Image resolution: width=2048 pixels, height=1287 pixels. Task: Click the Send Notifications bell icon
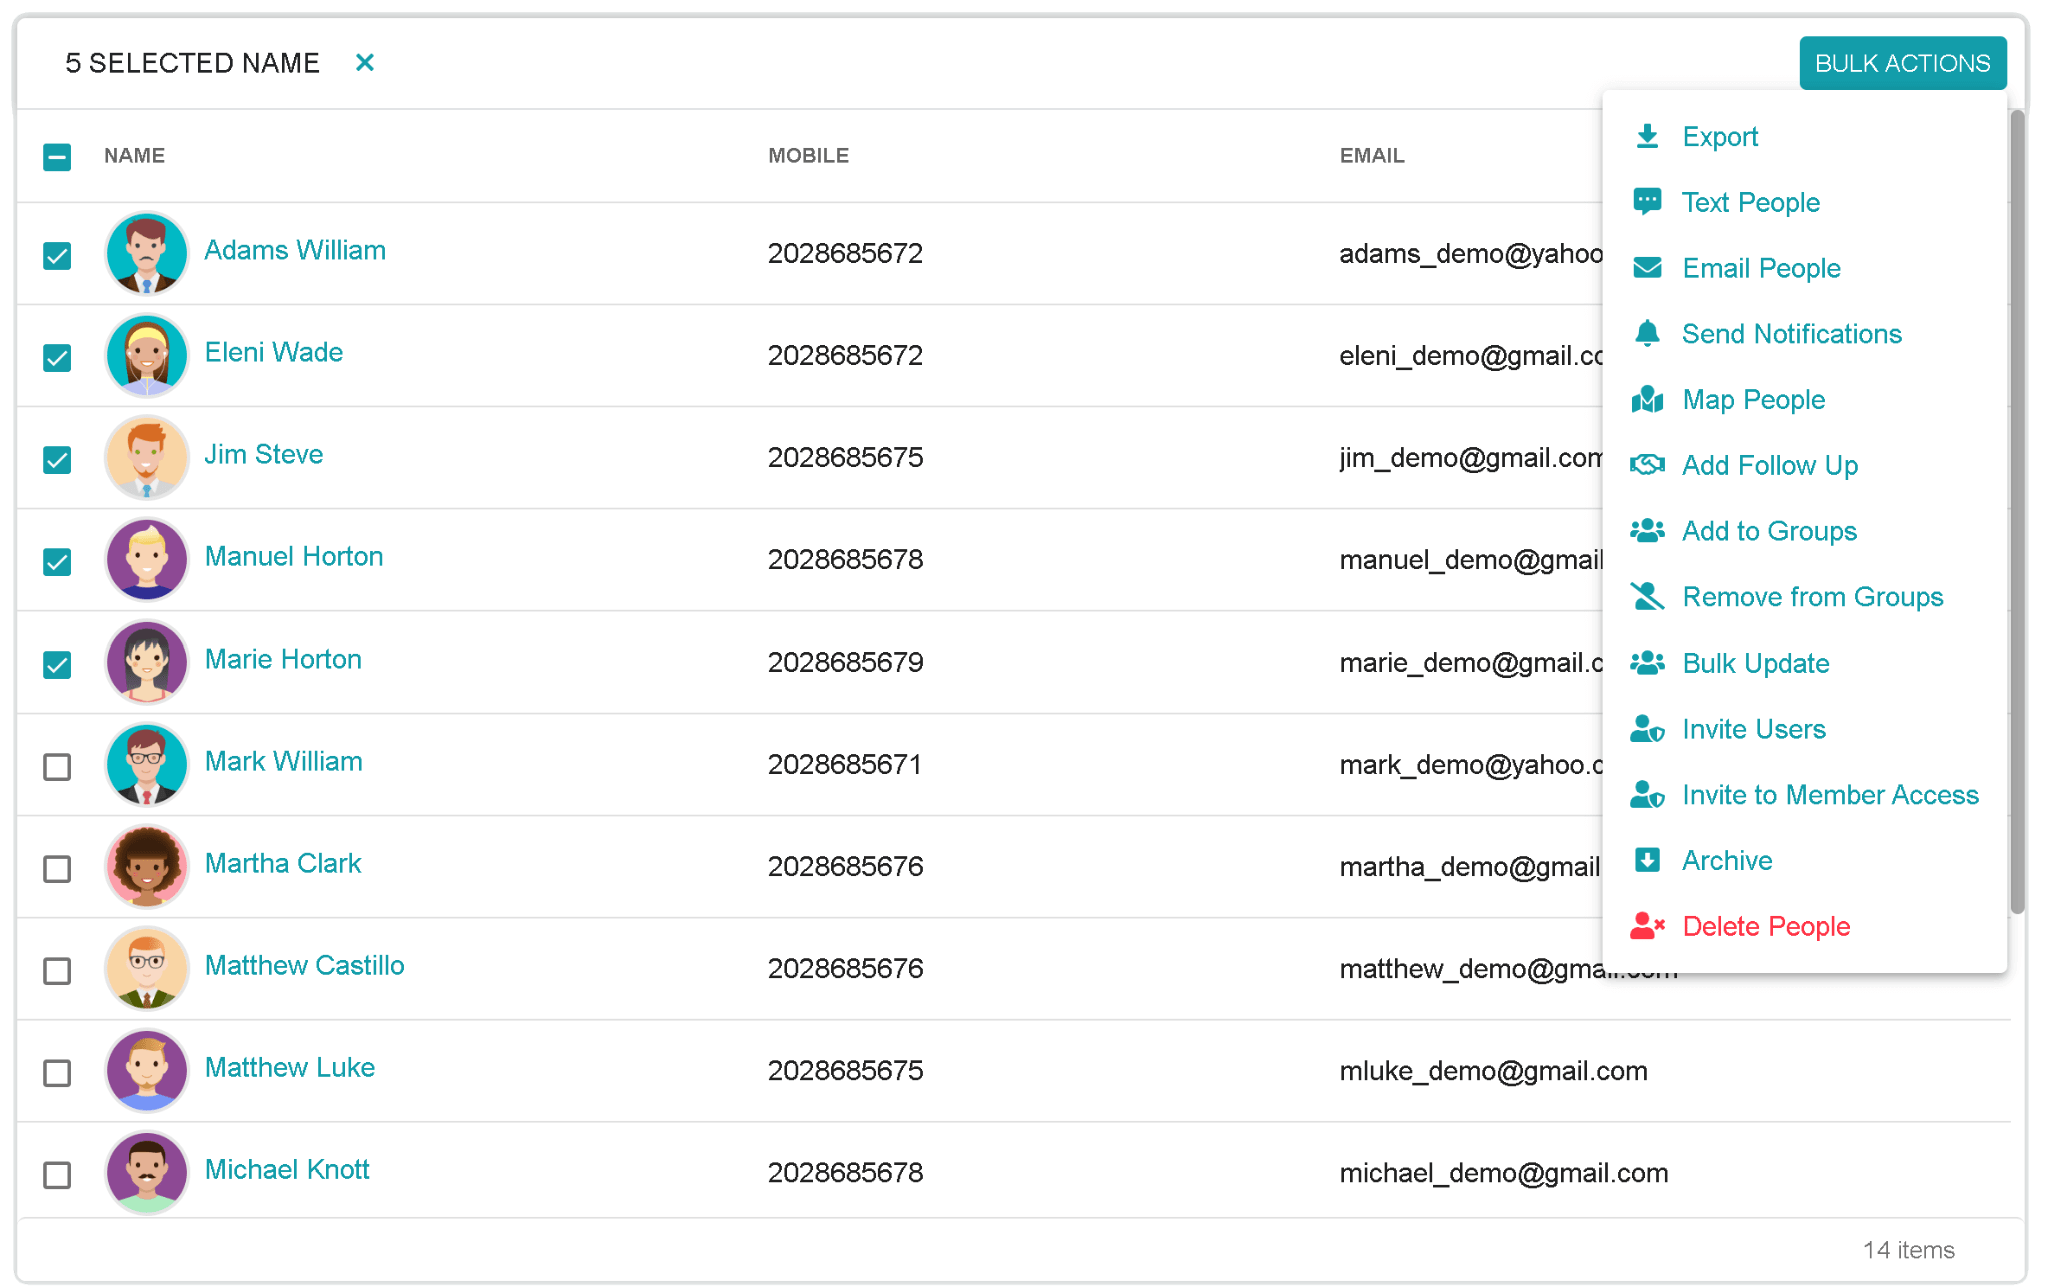tap(1647, 333)
